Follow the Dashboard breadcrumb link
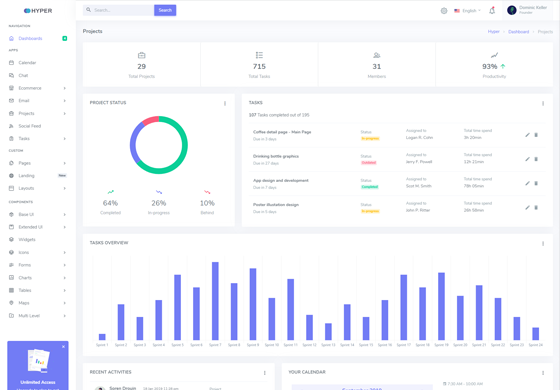 click(518, 31)
